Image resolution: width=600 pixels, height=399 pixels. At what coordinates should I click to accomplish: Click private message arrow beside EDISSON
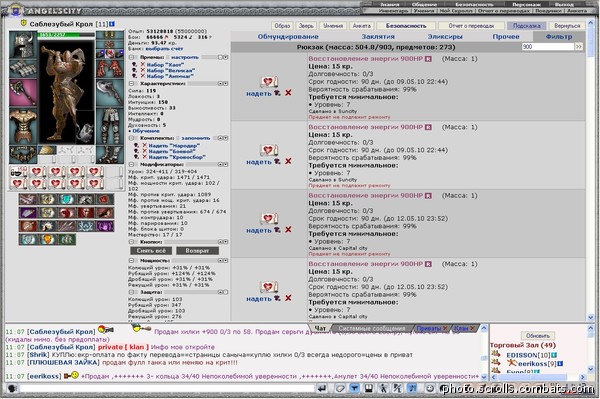[x=496, y=355]
